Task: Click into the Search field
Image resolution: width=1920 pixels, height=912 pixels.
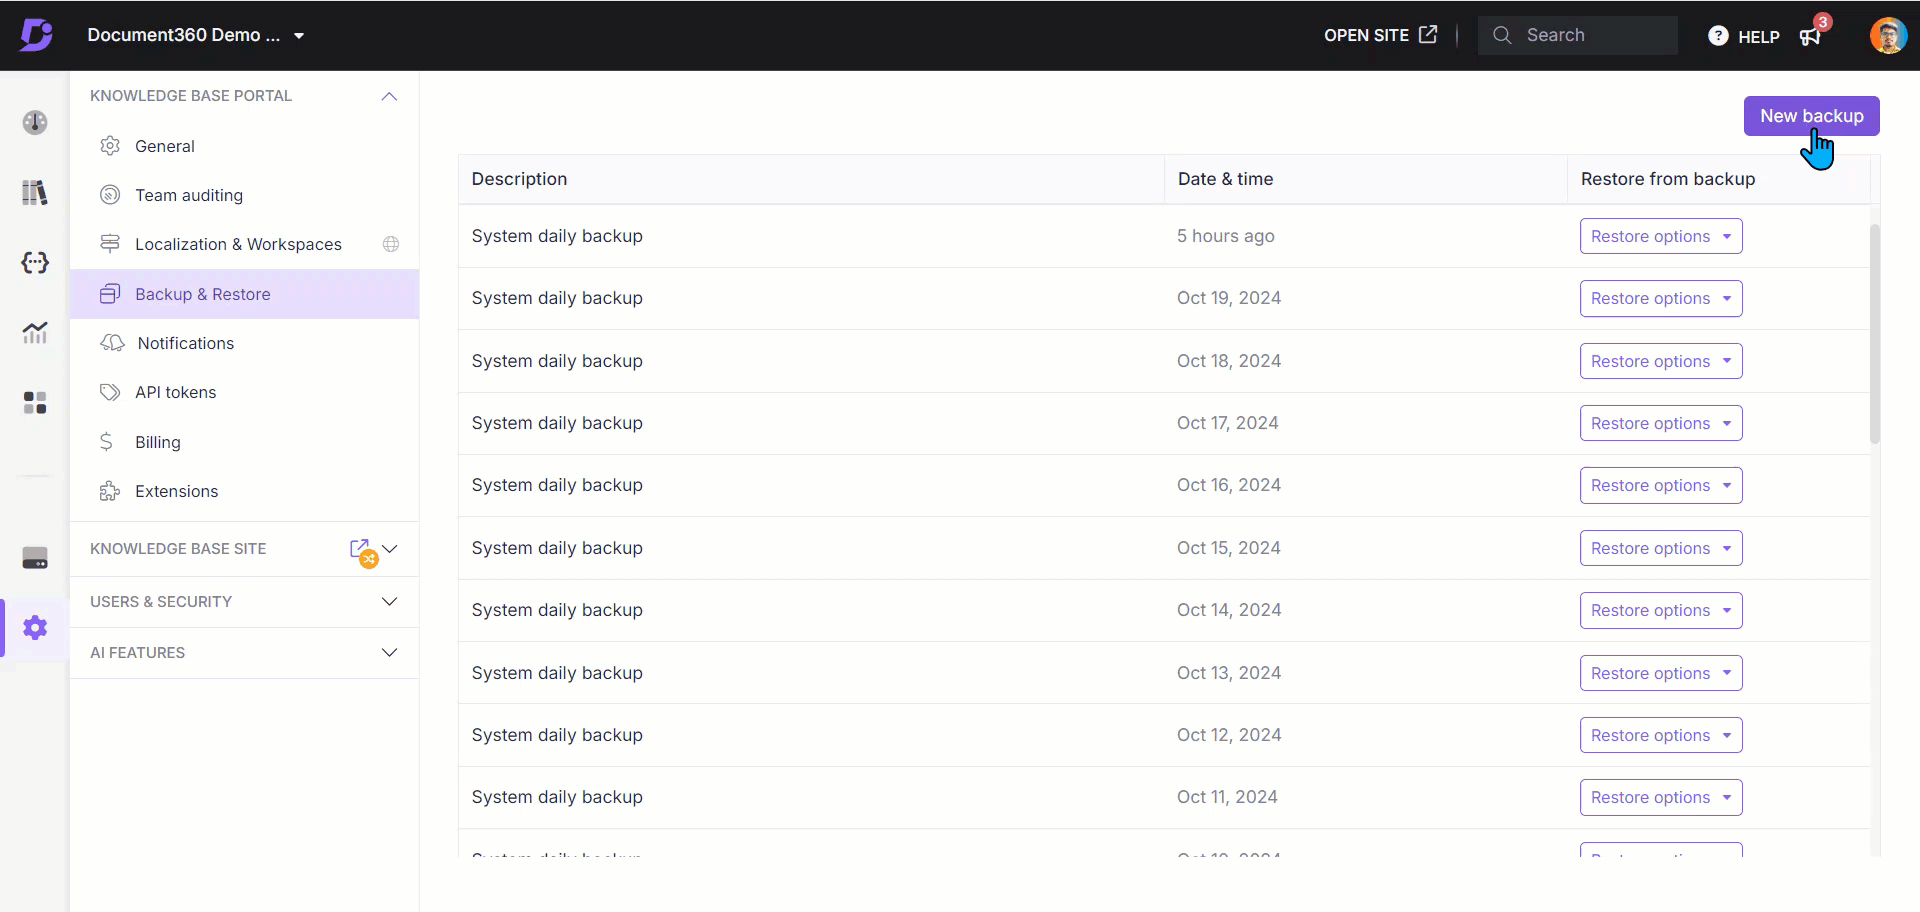Action: (x=1578, y=35)
